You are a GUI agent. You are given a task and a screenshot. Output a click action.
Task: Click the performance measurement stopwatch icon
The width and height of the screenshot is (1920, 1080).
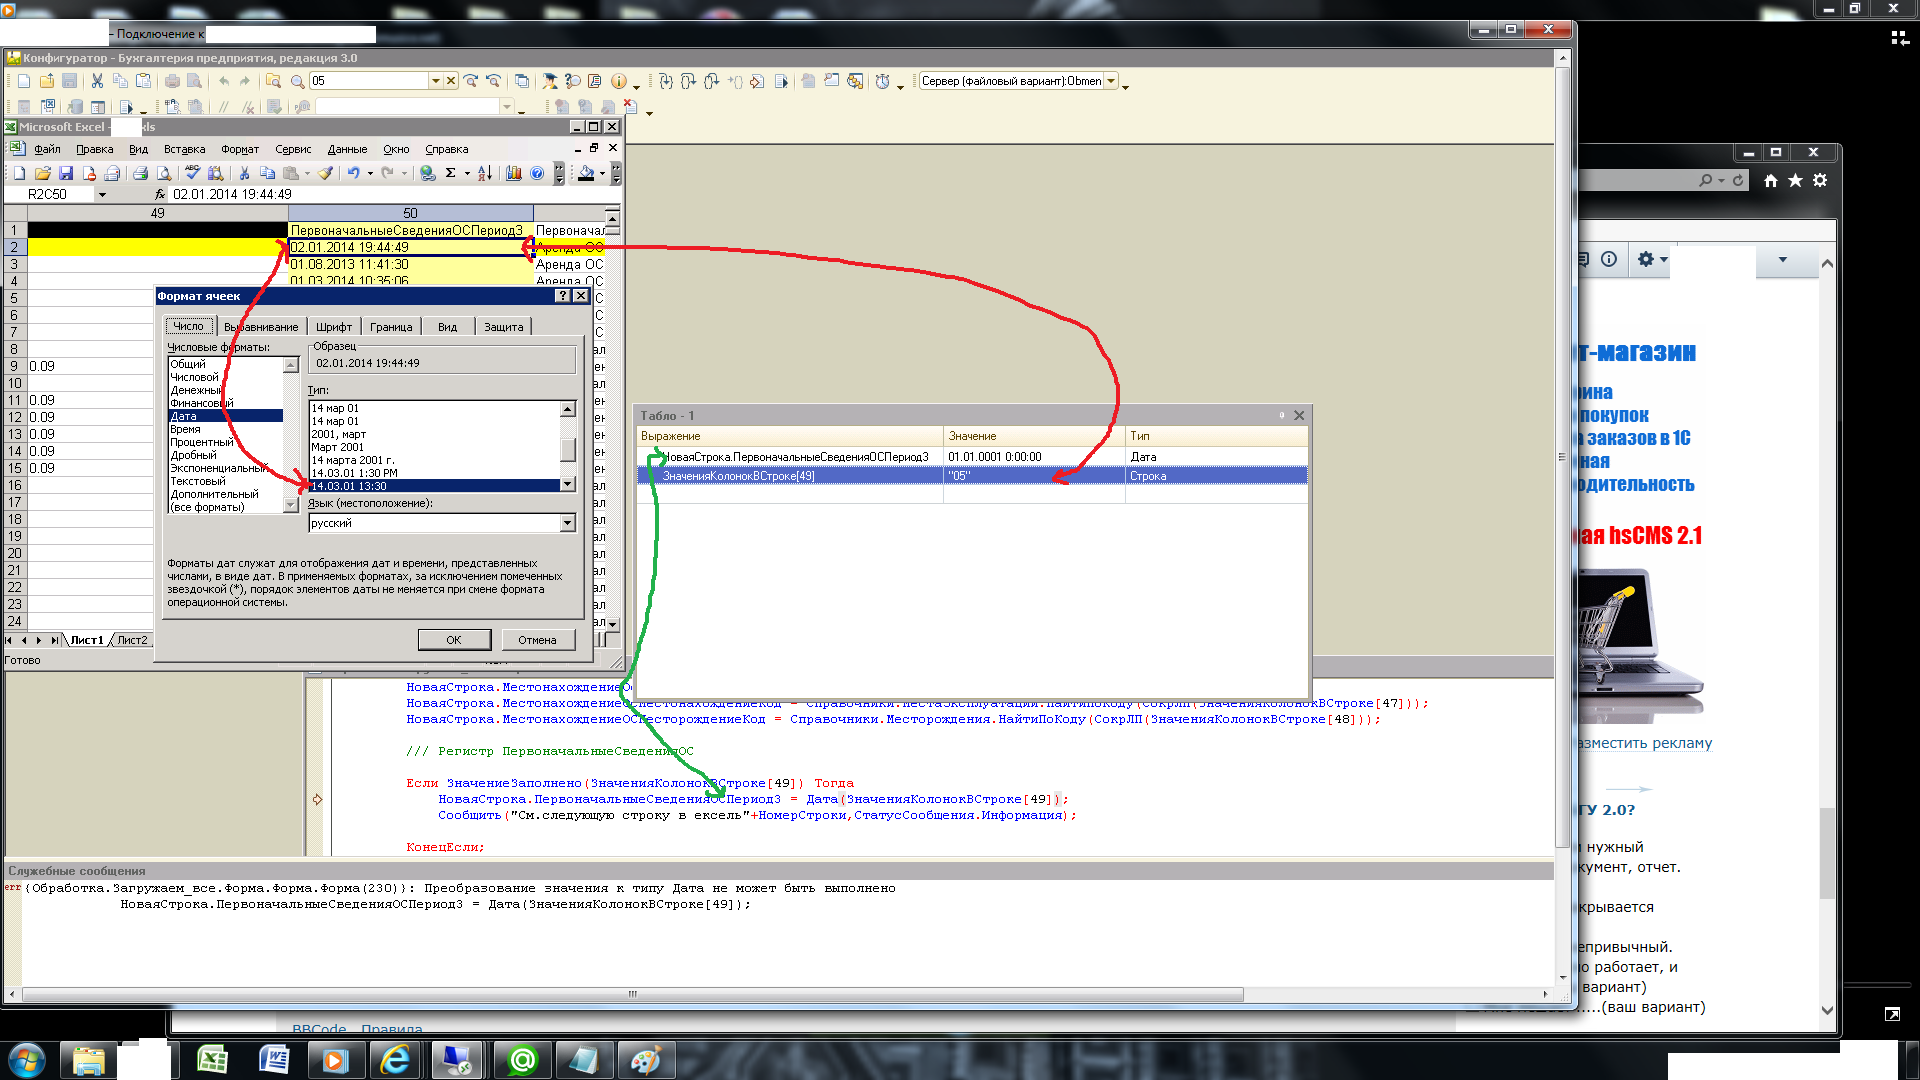(x=883, y=81)
